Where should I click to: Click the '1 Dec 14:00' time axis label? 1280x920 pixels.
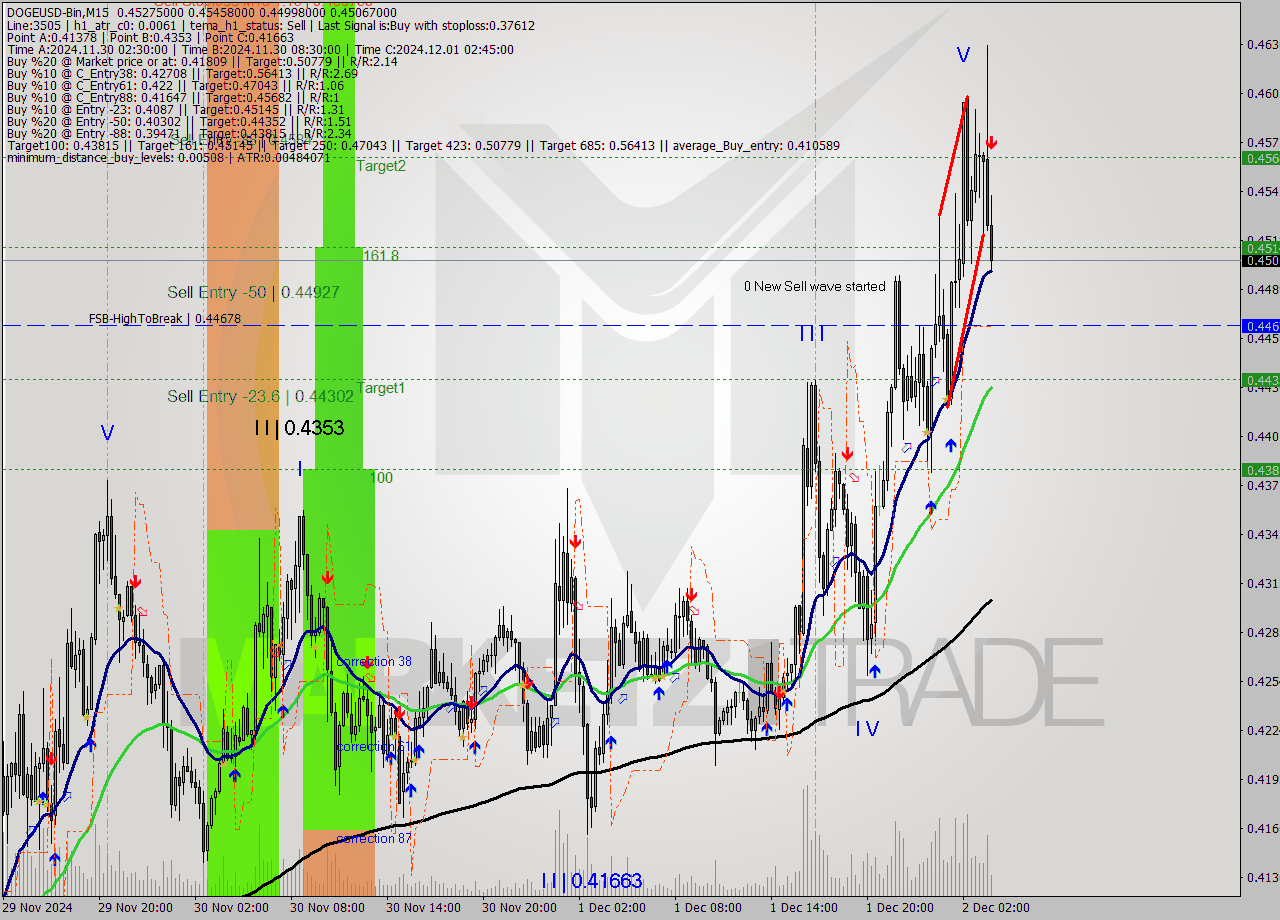click(804, 908)
